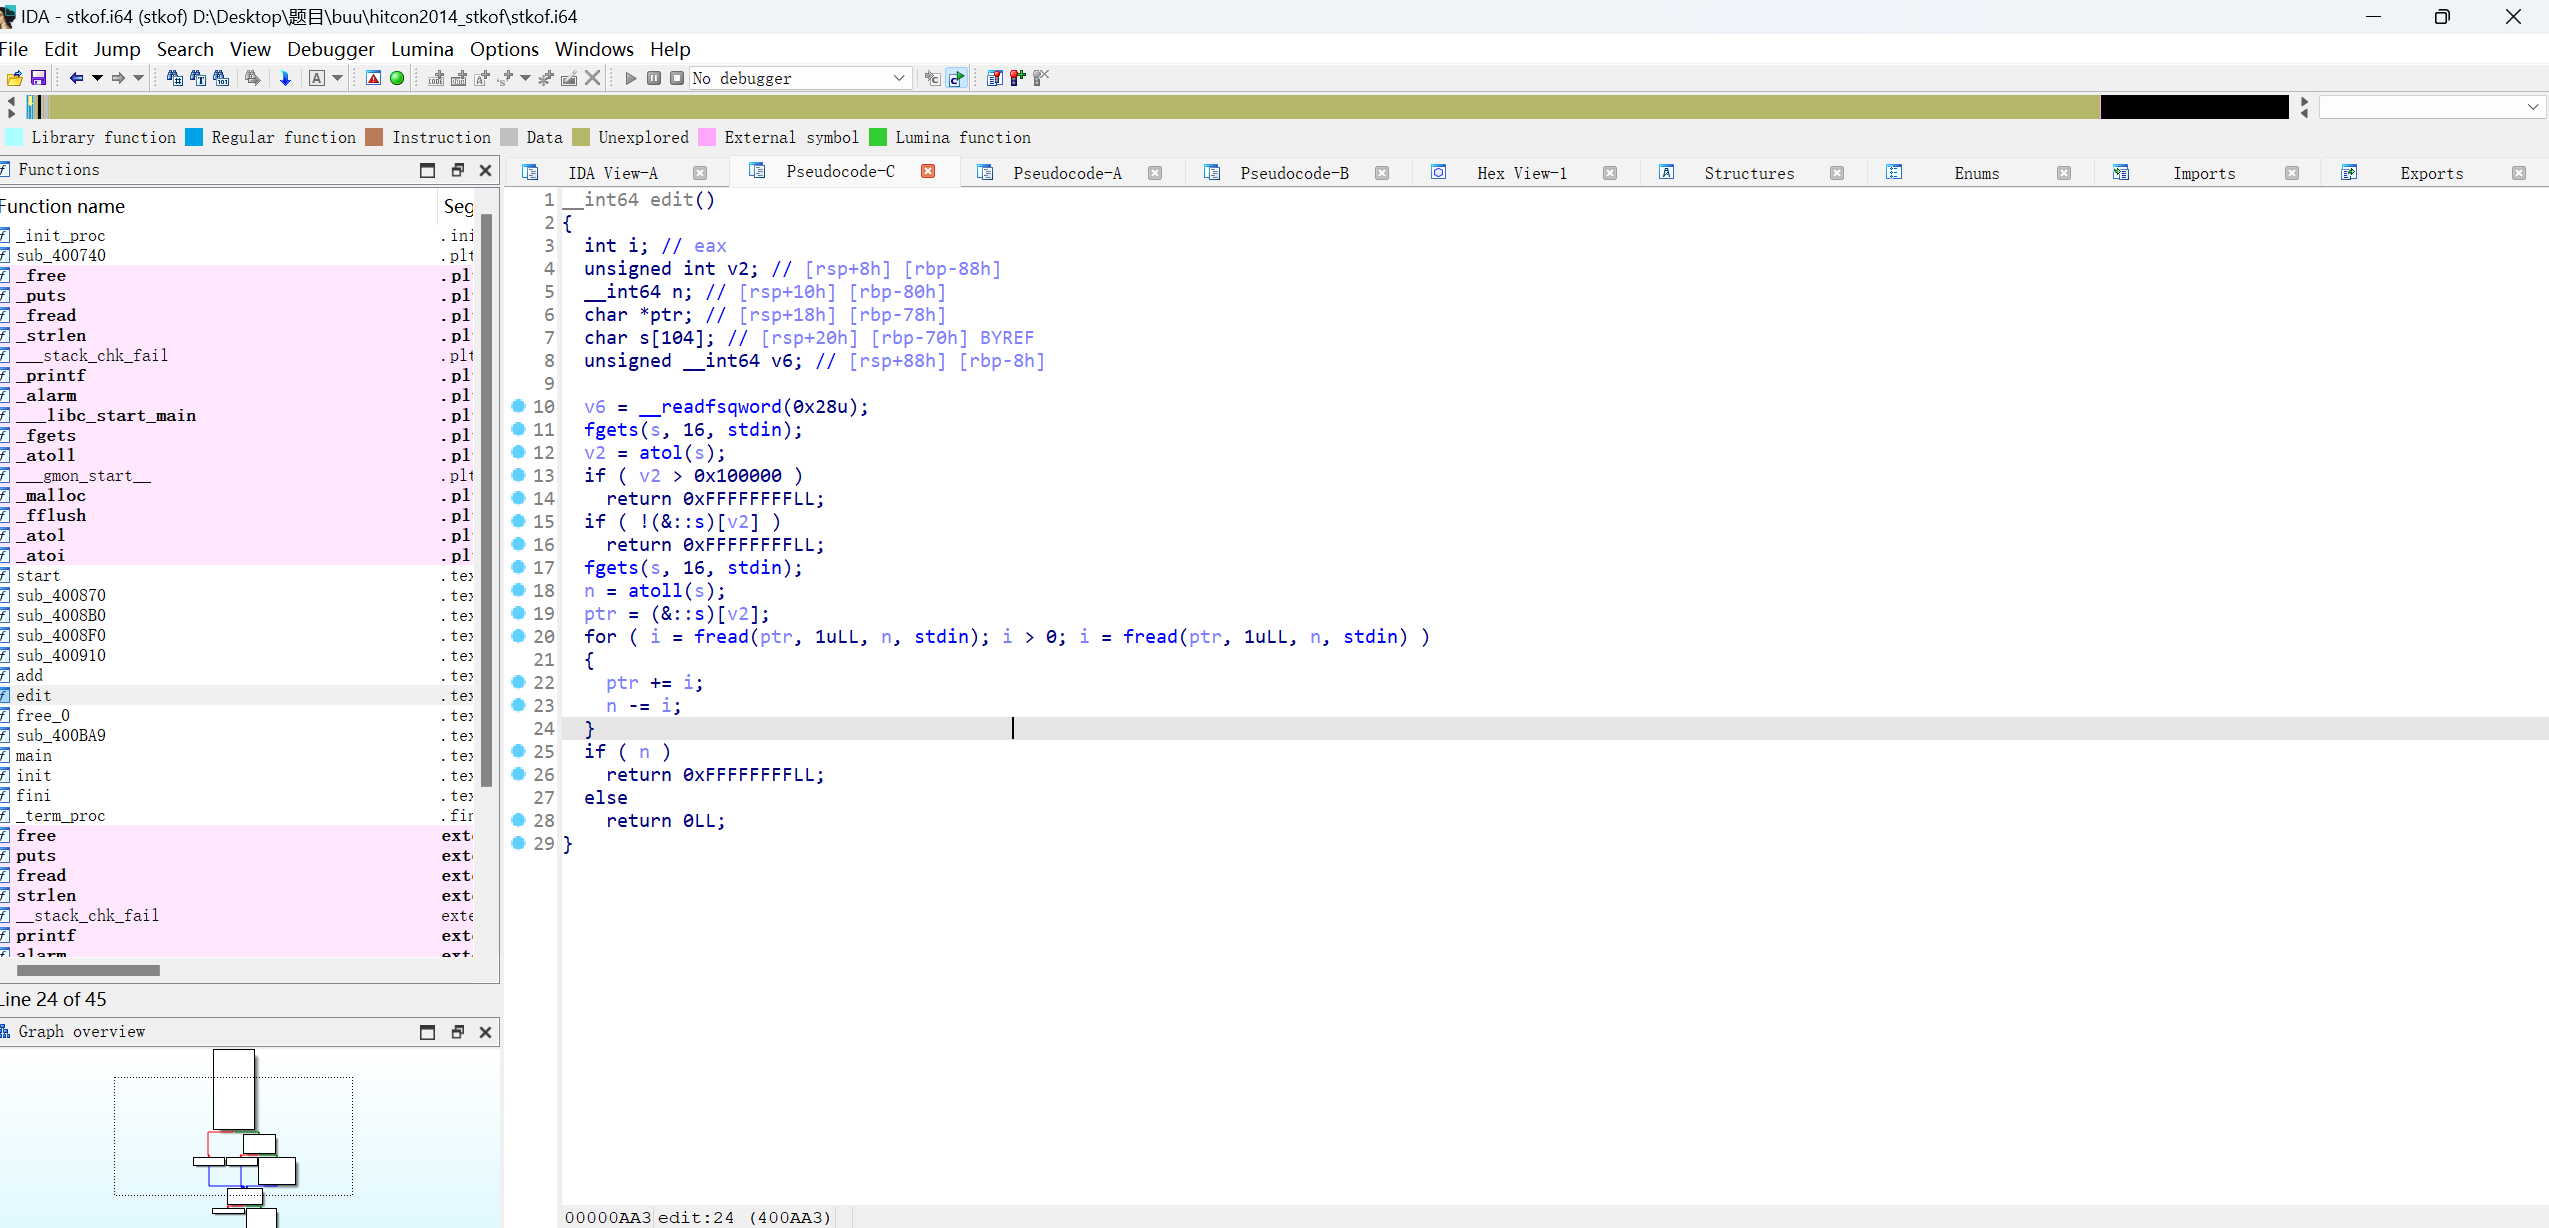
Task: Click the red triangle warning toolbar icon
Action: 373,78
